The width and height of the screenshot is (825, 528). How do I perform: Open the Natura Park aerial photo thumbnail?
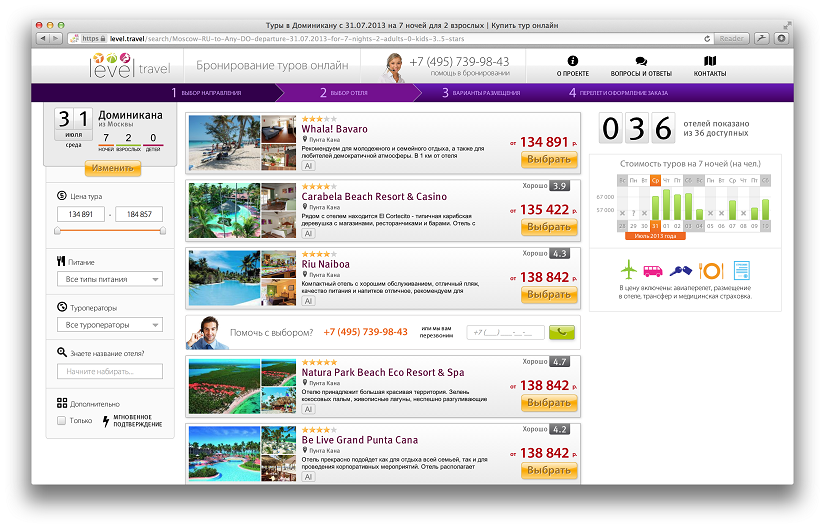coord(224,386)
